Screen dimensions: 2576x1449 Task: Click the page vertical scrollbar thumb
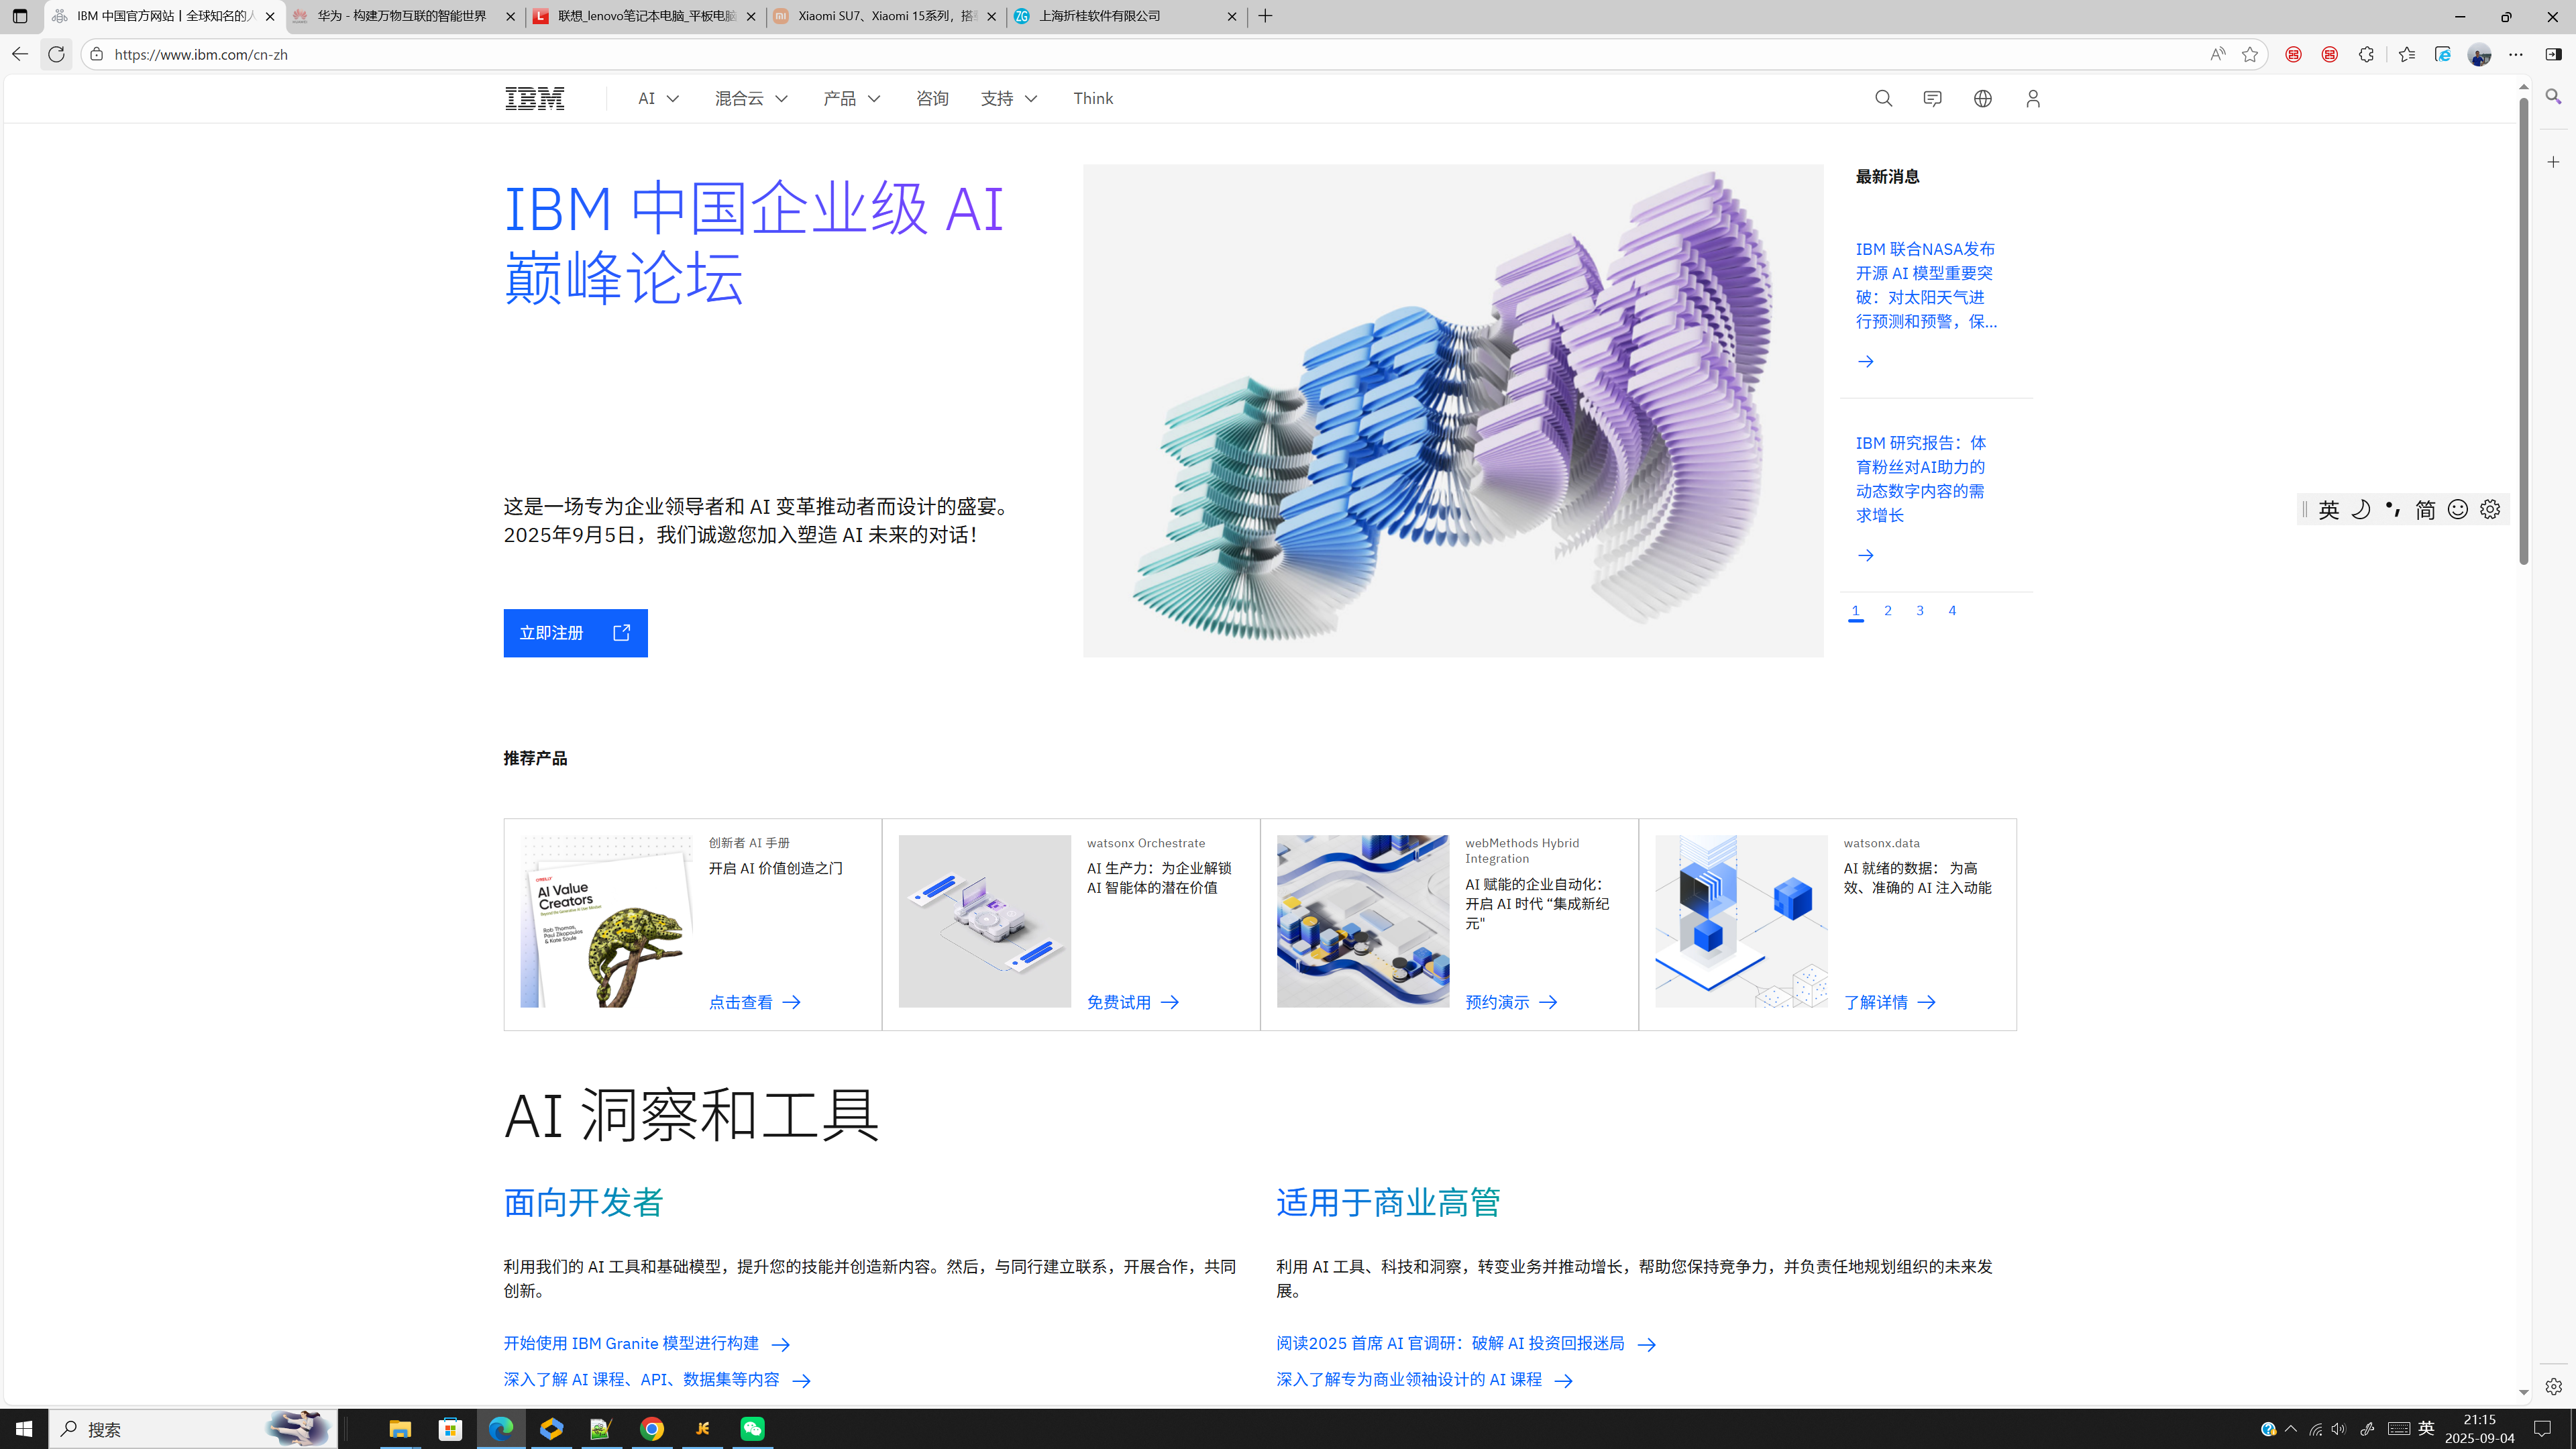click(2523, 330)
